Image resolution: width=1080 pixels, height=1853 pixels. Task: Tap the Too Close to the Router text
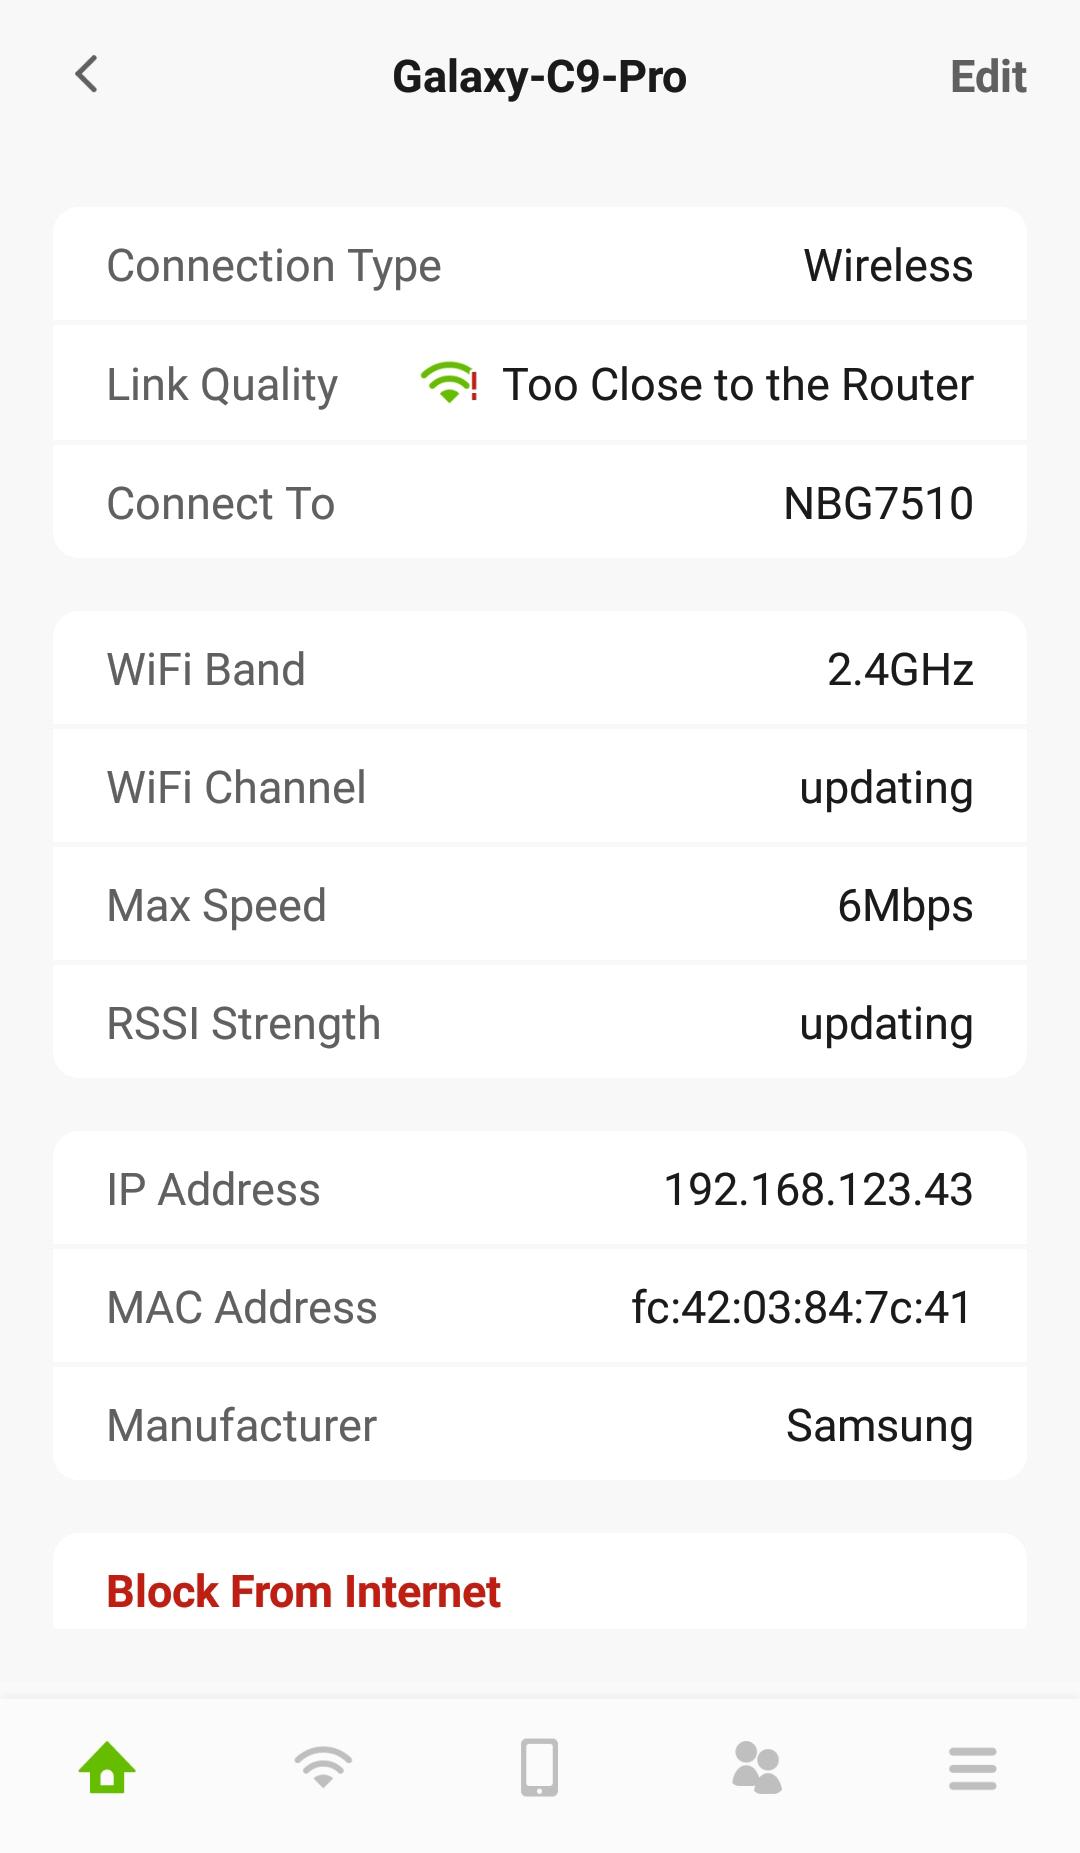(x=737, y=385)
